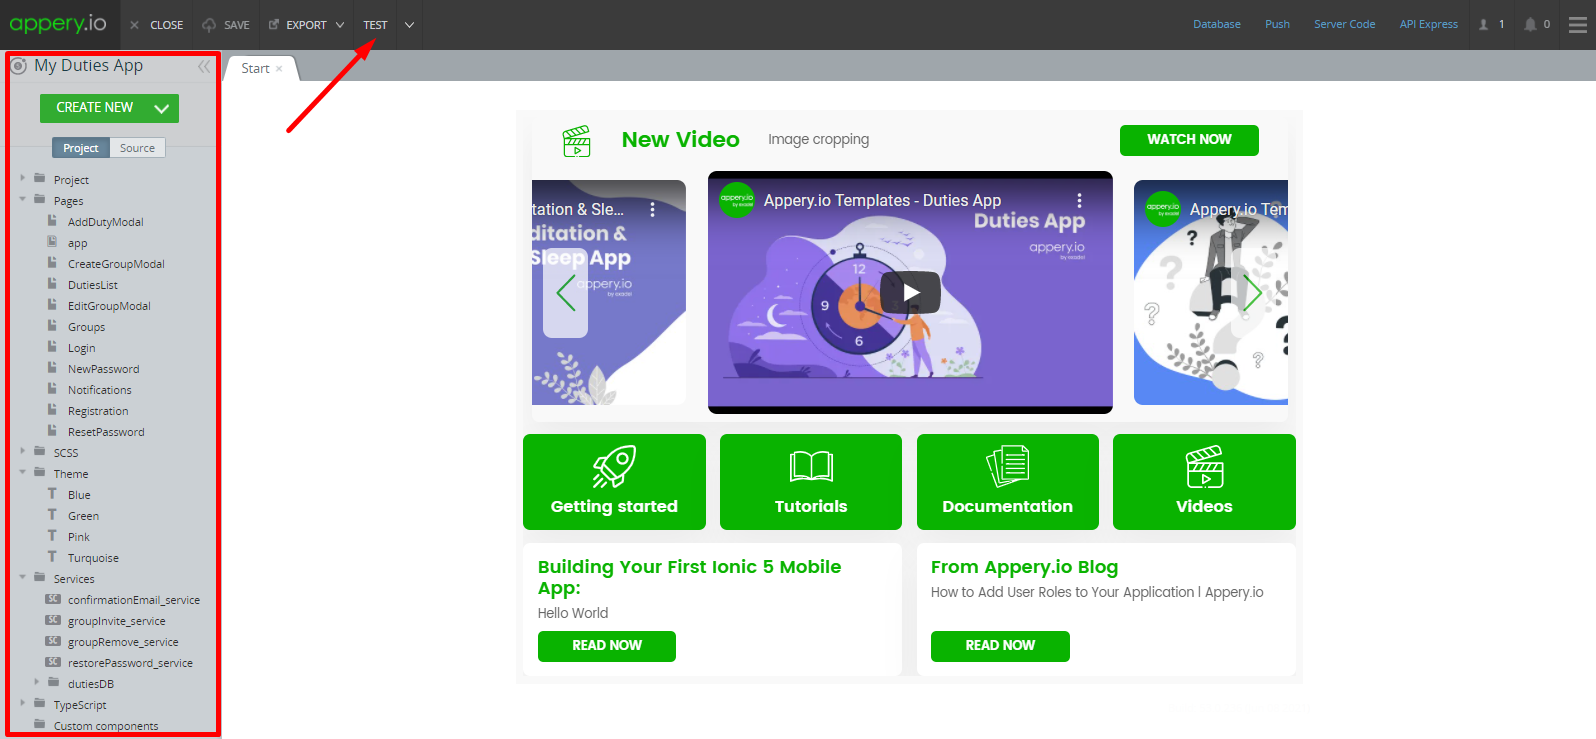The width and height of the screenshot is (1596, 739).
Task: Switch to the Project view tab
Action: (x=81, y=148)
